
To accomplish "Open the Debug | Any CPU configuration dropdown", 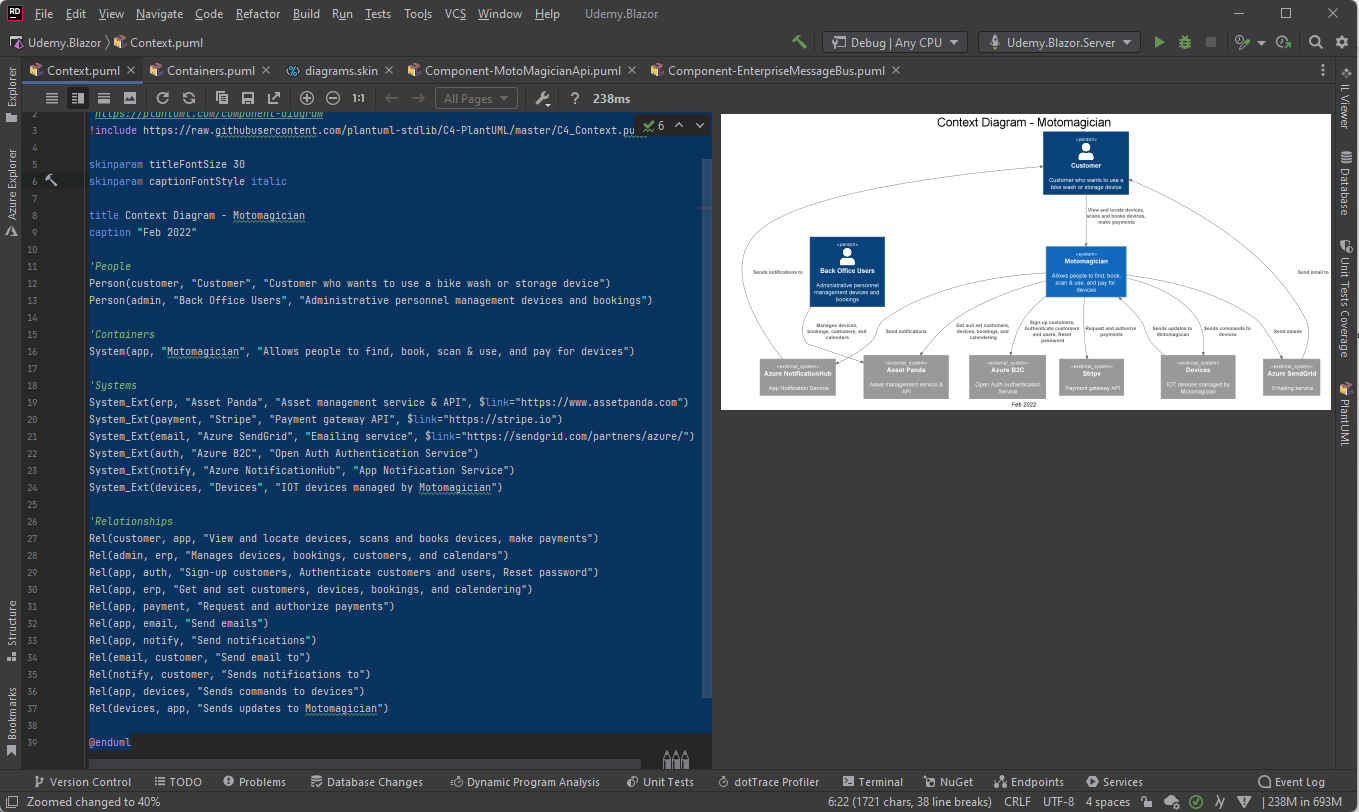I will click(894, 42).
